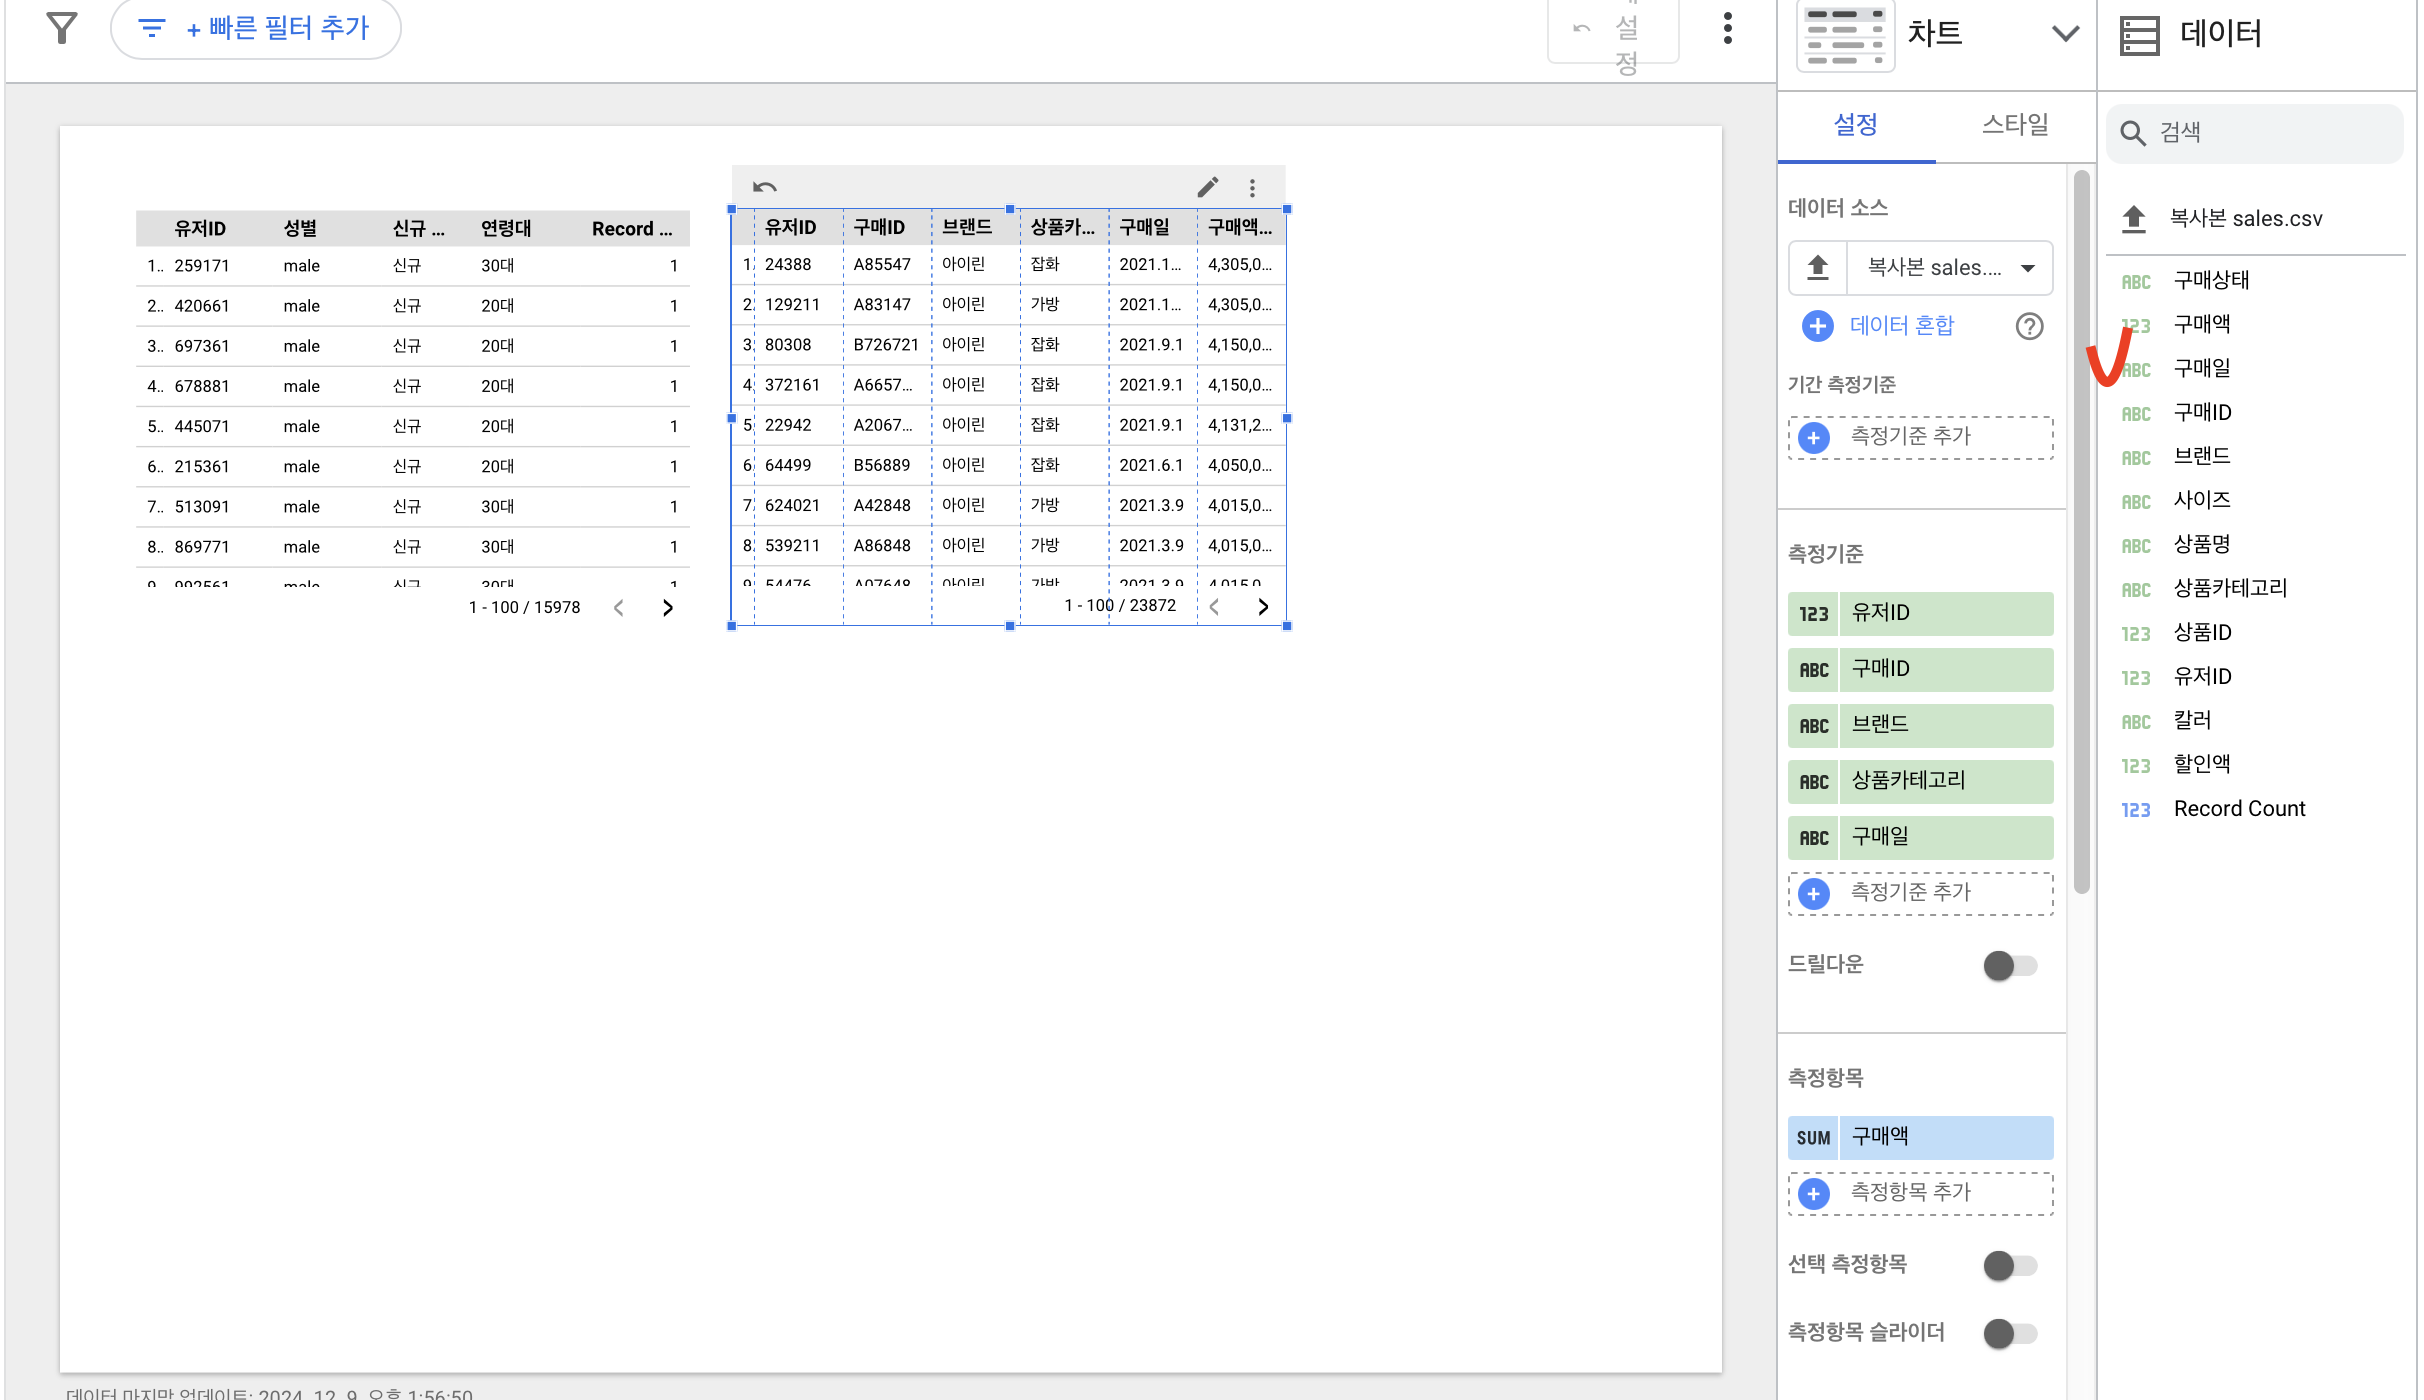2424x1400 pixels.
Task: Open the selected table's three-dot menu
Action: coord(1252,187)
